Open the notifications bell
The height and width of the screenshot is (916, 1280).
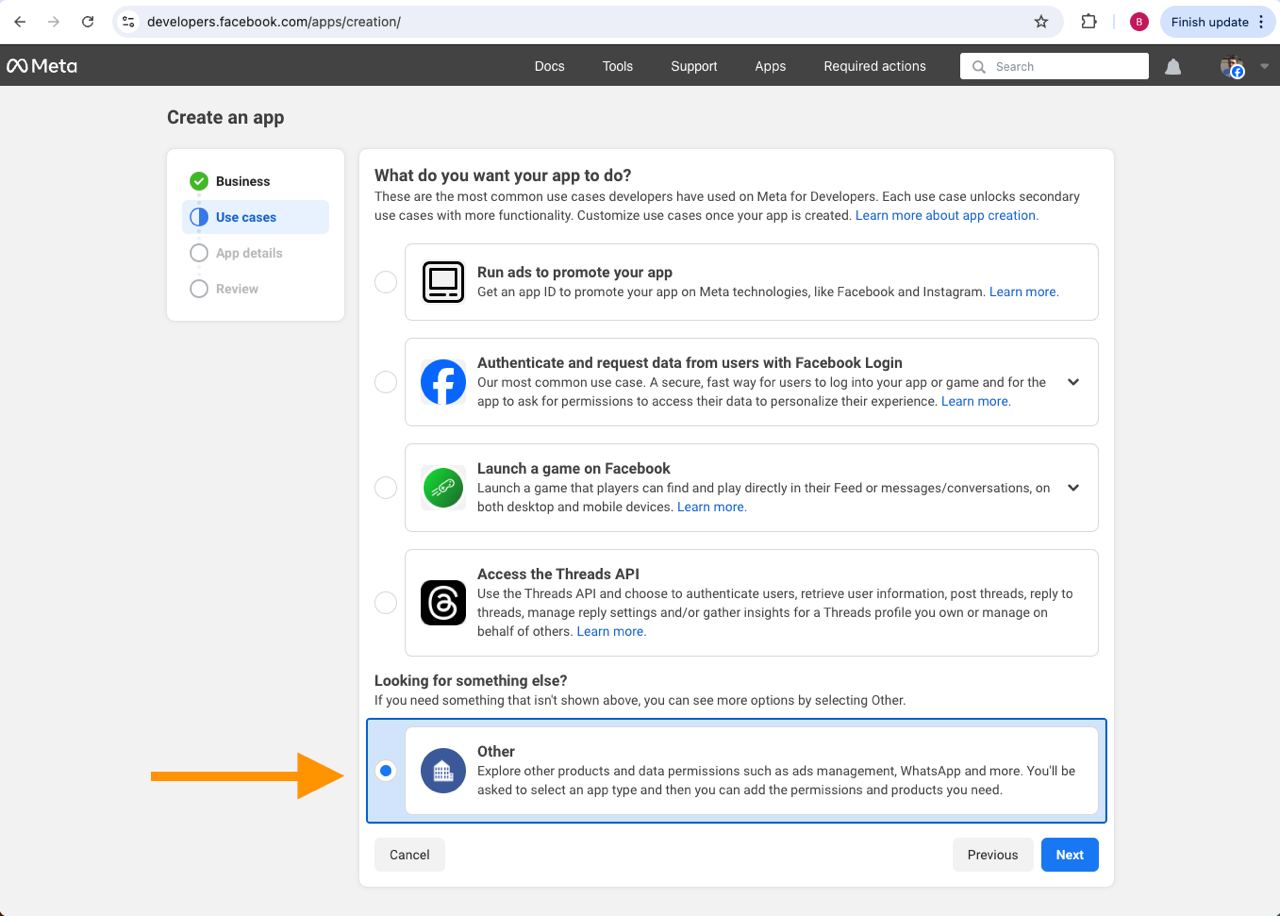pos(1173,67)
